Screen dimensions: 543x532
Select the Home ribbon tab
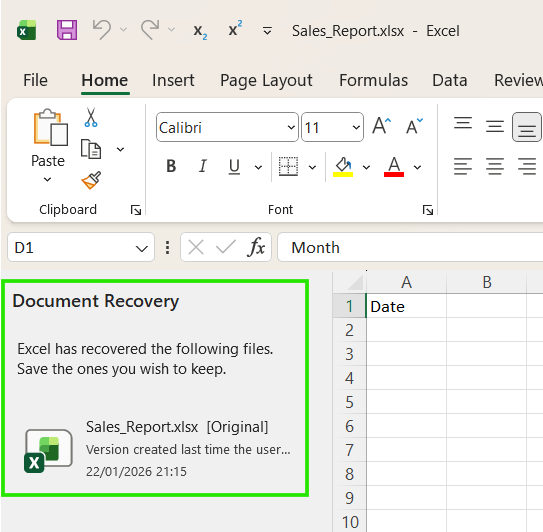pos(105,80)
